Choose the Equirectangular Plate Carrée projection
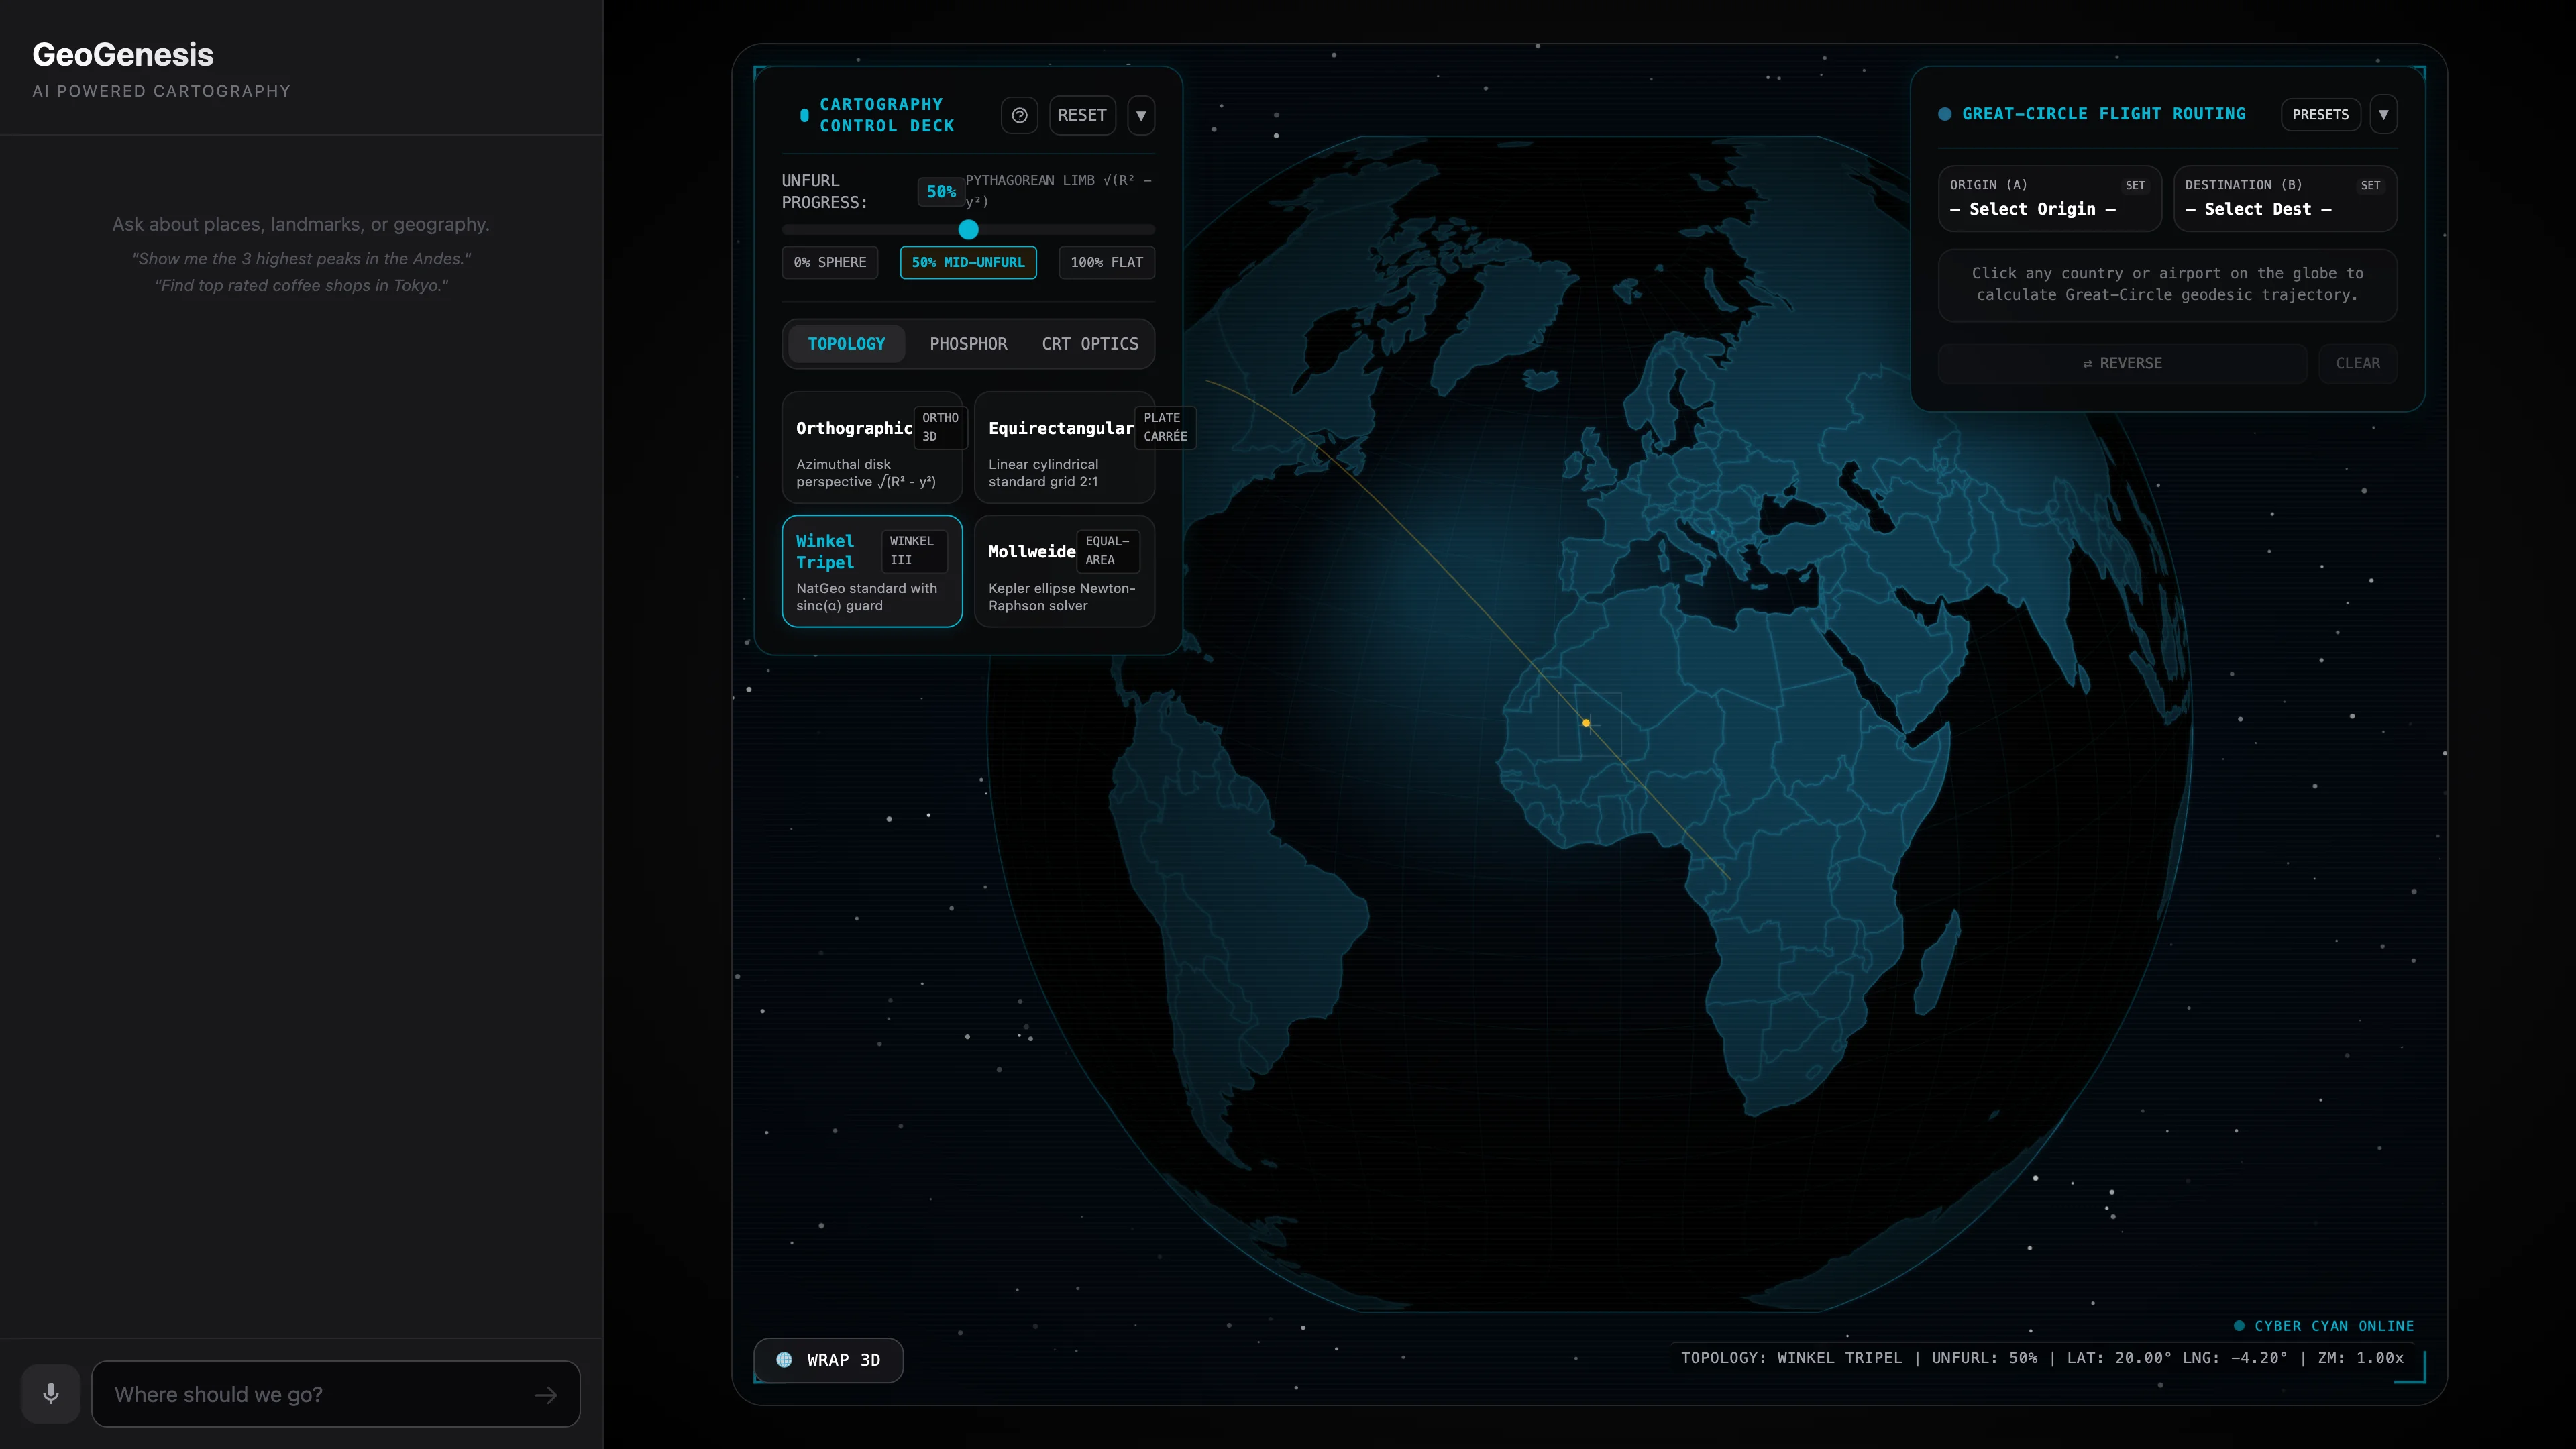Viewport: 2576px width, 1449px height. (1064, 447)
